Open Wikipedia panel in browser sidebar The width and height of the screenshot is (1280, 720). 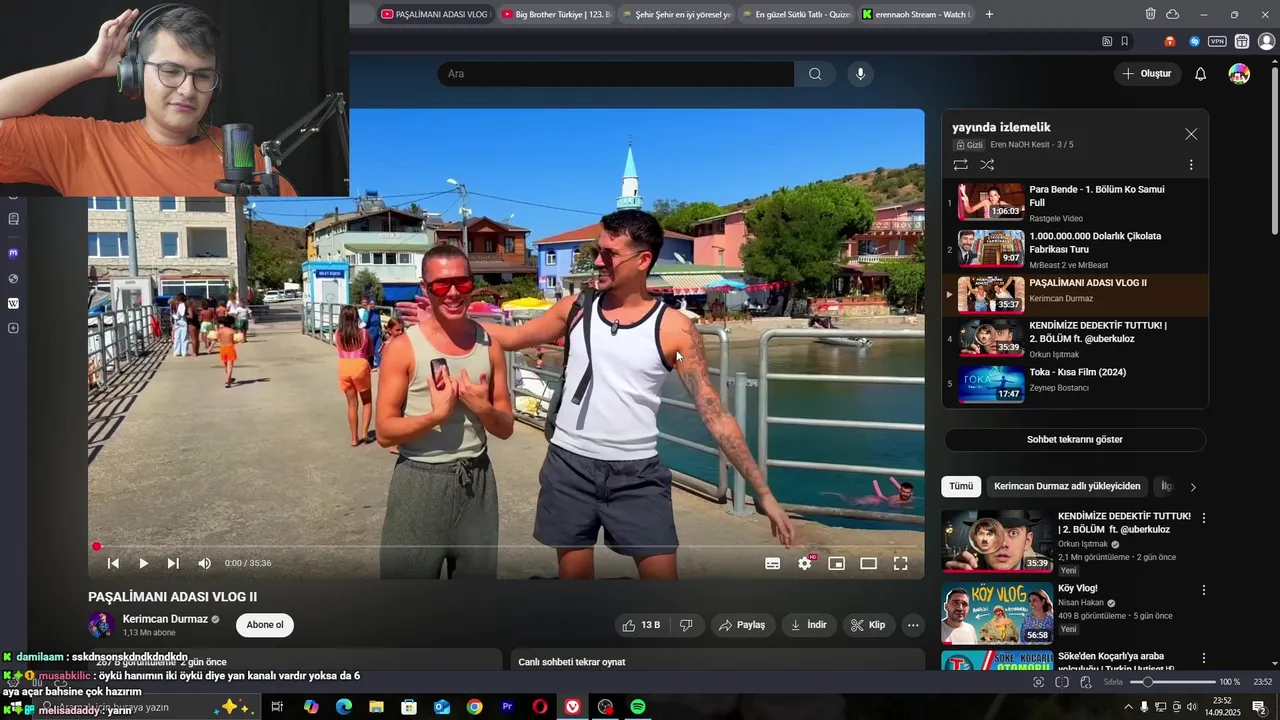13,303
